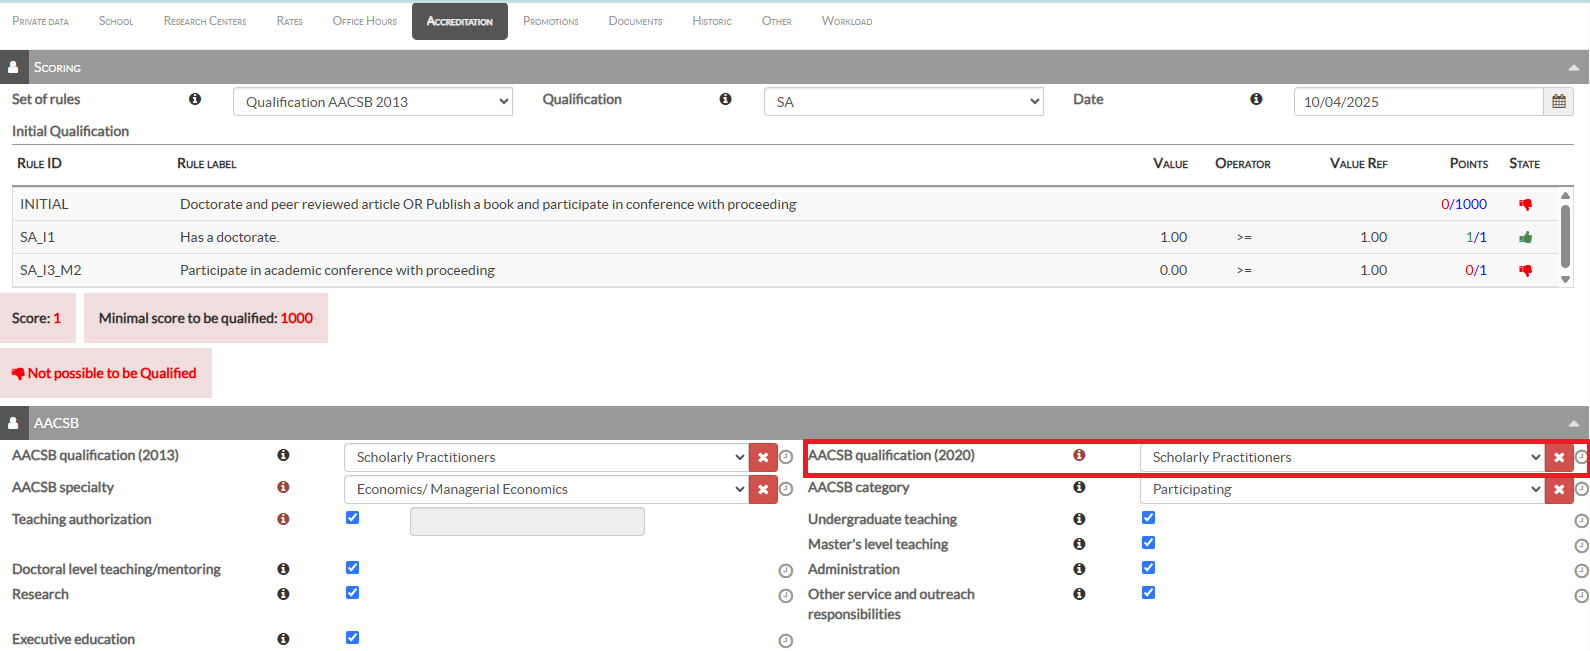
Task: Collapse the Scoring section with its arrow
Action: pyautogui.click(x=1573, y=68)
